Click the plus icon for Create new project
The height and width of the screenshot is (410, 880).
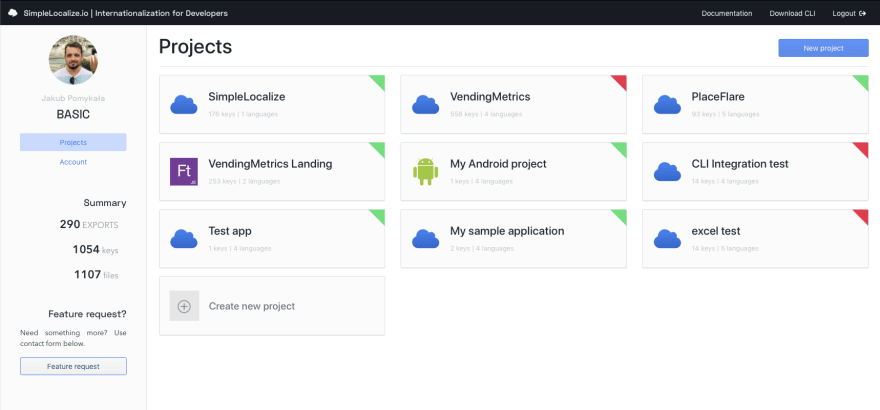pyautogui.click(x=184, y=306)
